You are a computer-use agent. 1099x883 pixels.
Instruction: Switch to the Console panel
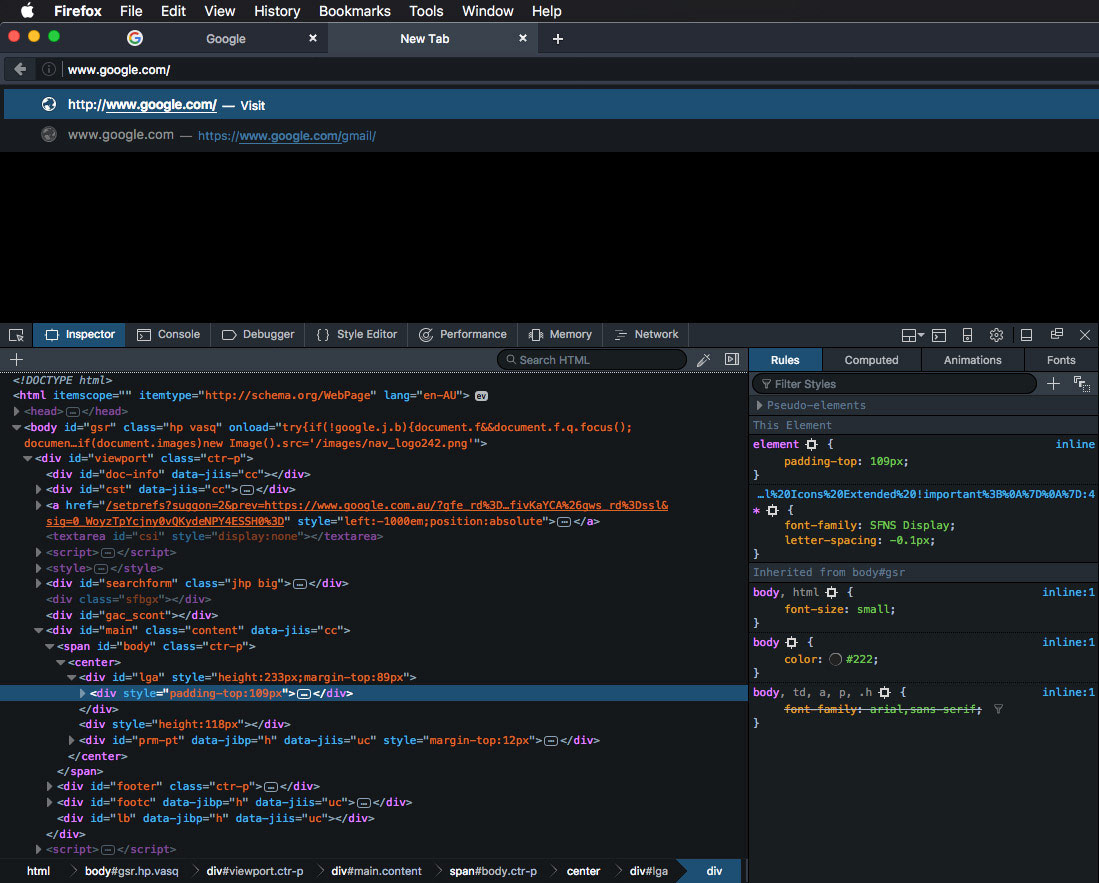[x=168, y=334]
